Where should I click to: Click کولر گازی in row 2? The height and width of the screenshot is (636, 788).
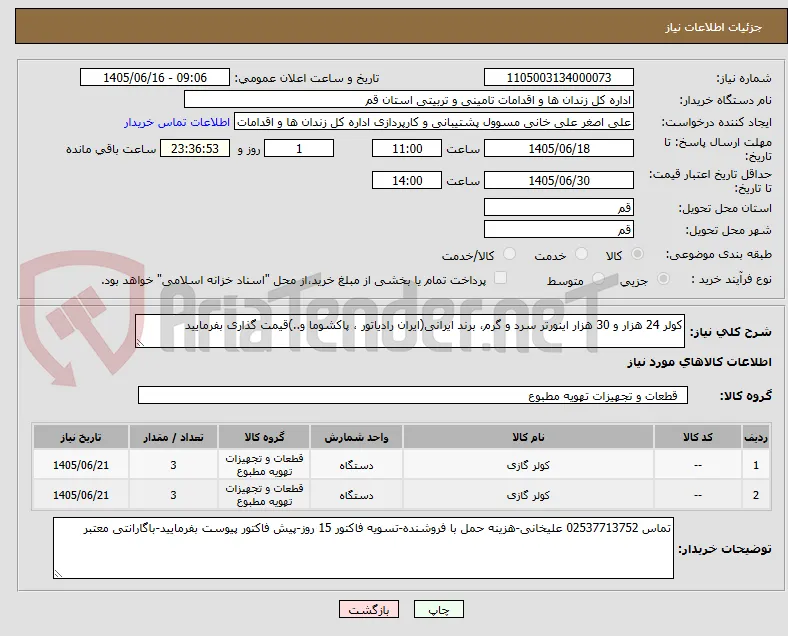(528, 495)
